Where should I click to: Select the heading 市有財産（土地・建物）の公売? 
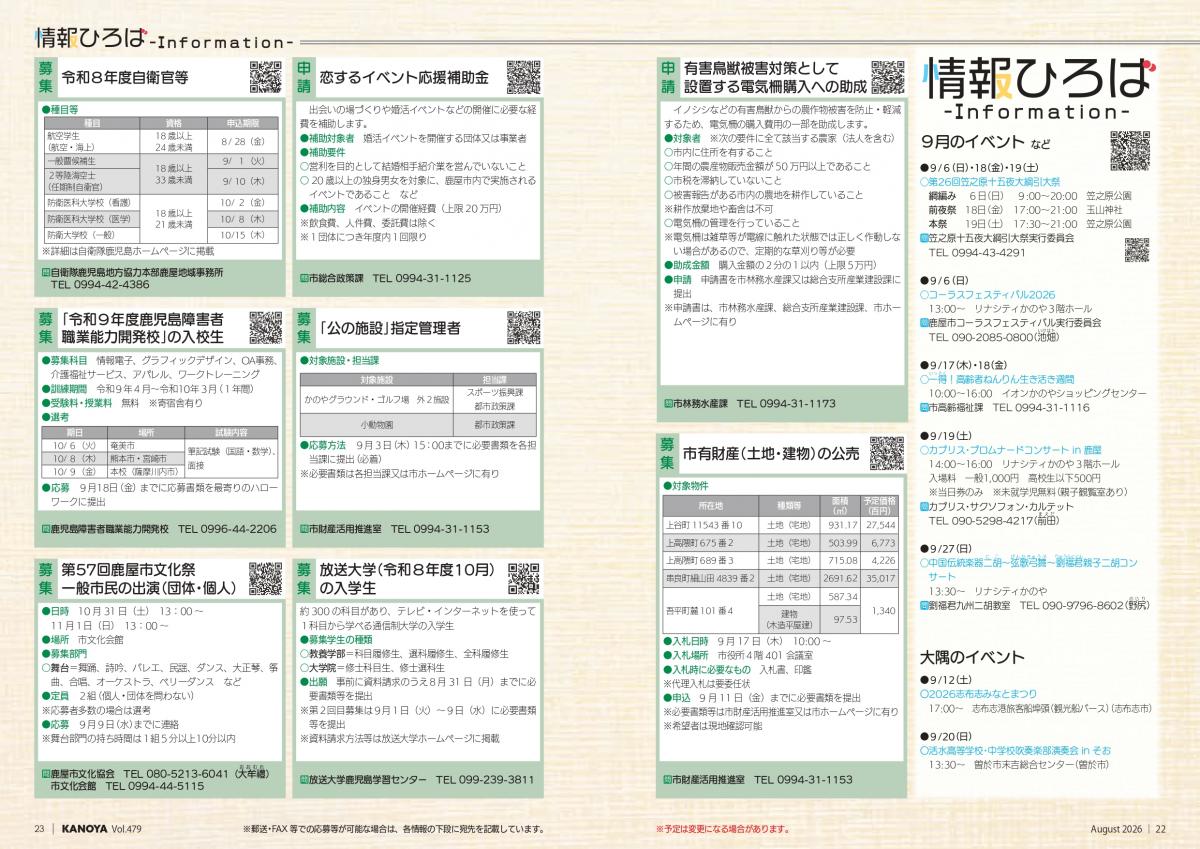point(770,453)
